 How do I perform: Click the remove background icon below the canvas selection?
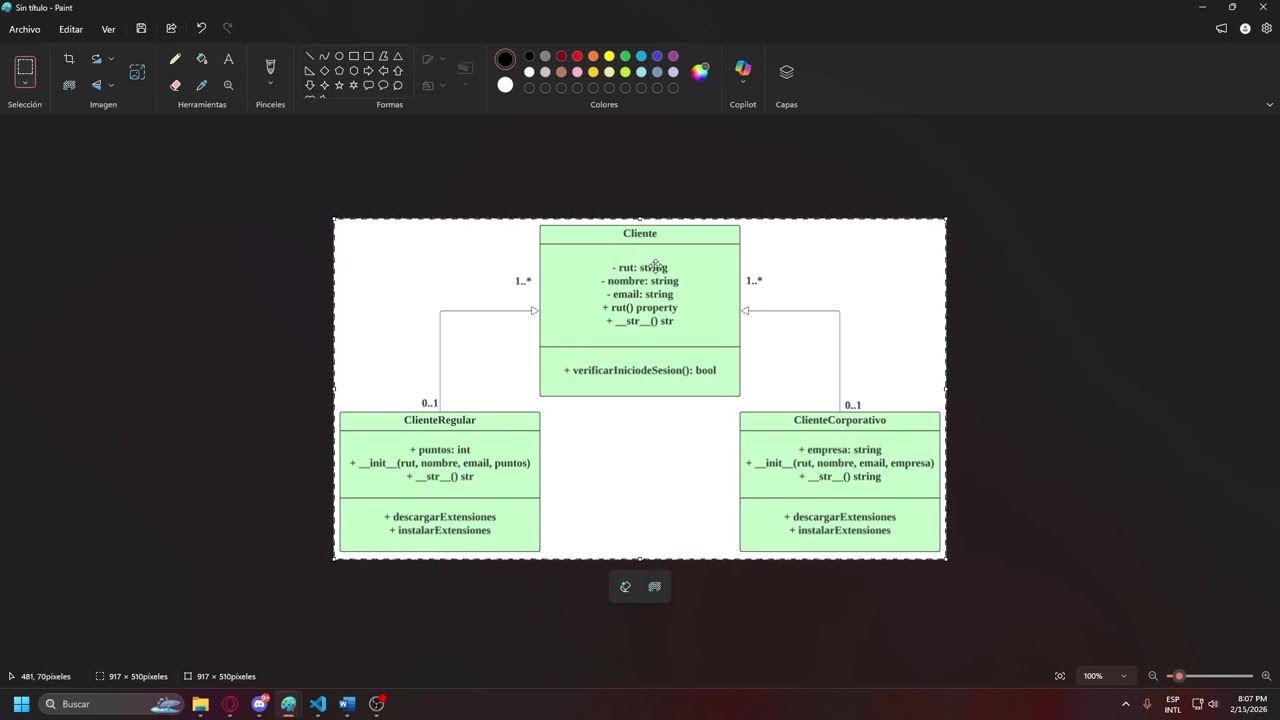tap(655, 587)
